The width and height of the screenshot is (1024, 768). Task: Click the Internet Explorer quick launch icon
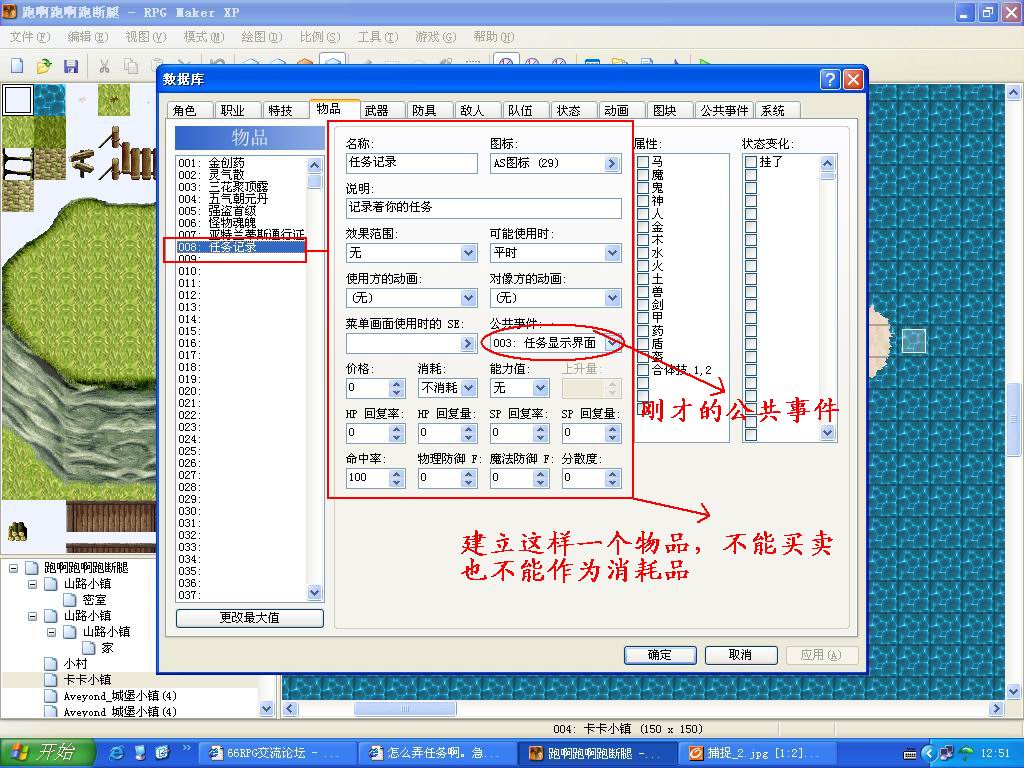117,753
